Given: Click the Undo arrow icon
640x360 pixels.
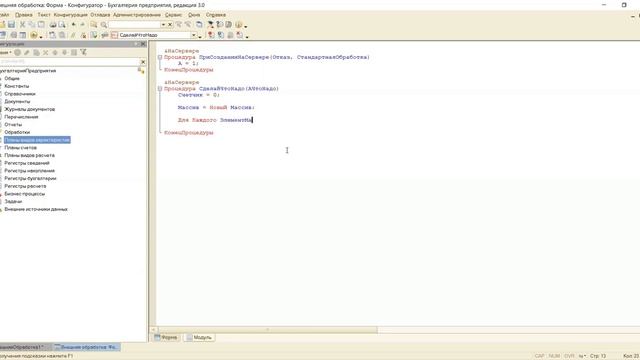Looking at the screenshot, I should click(x=73, y=25).
